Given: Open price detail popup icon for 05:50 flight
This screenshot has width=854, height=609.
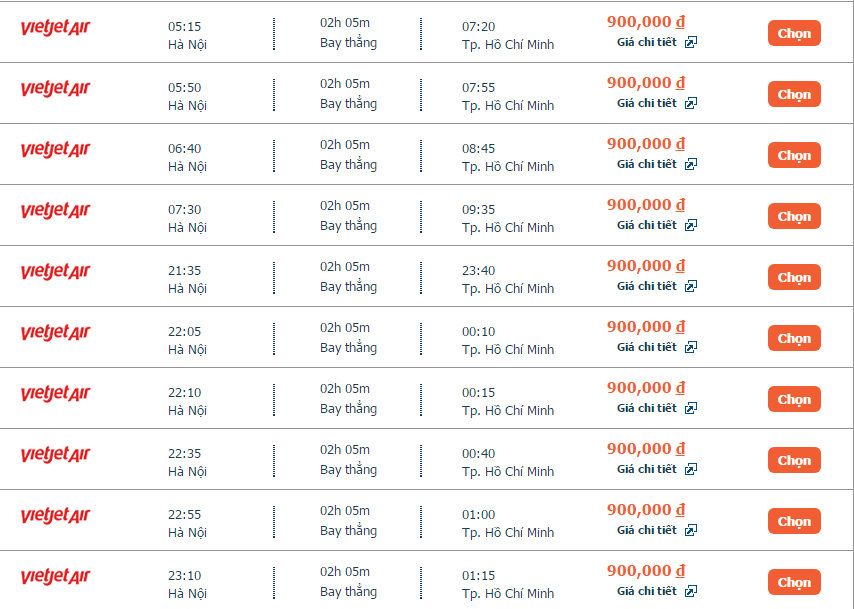Looking at the screenshot, I should click(691, 103).
